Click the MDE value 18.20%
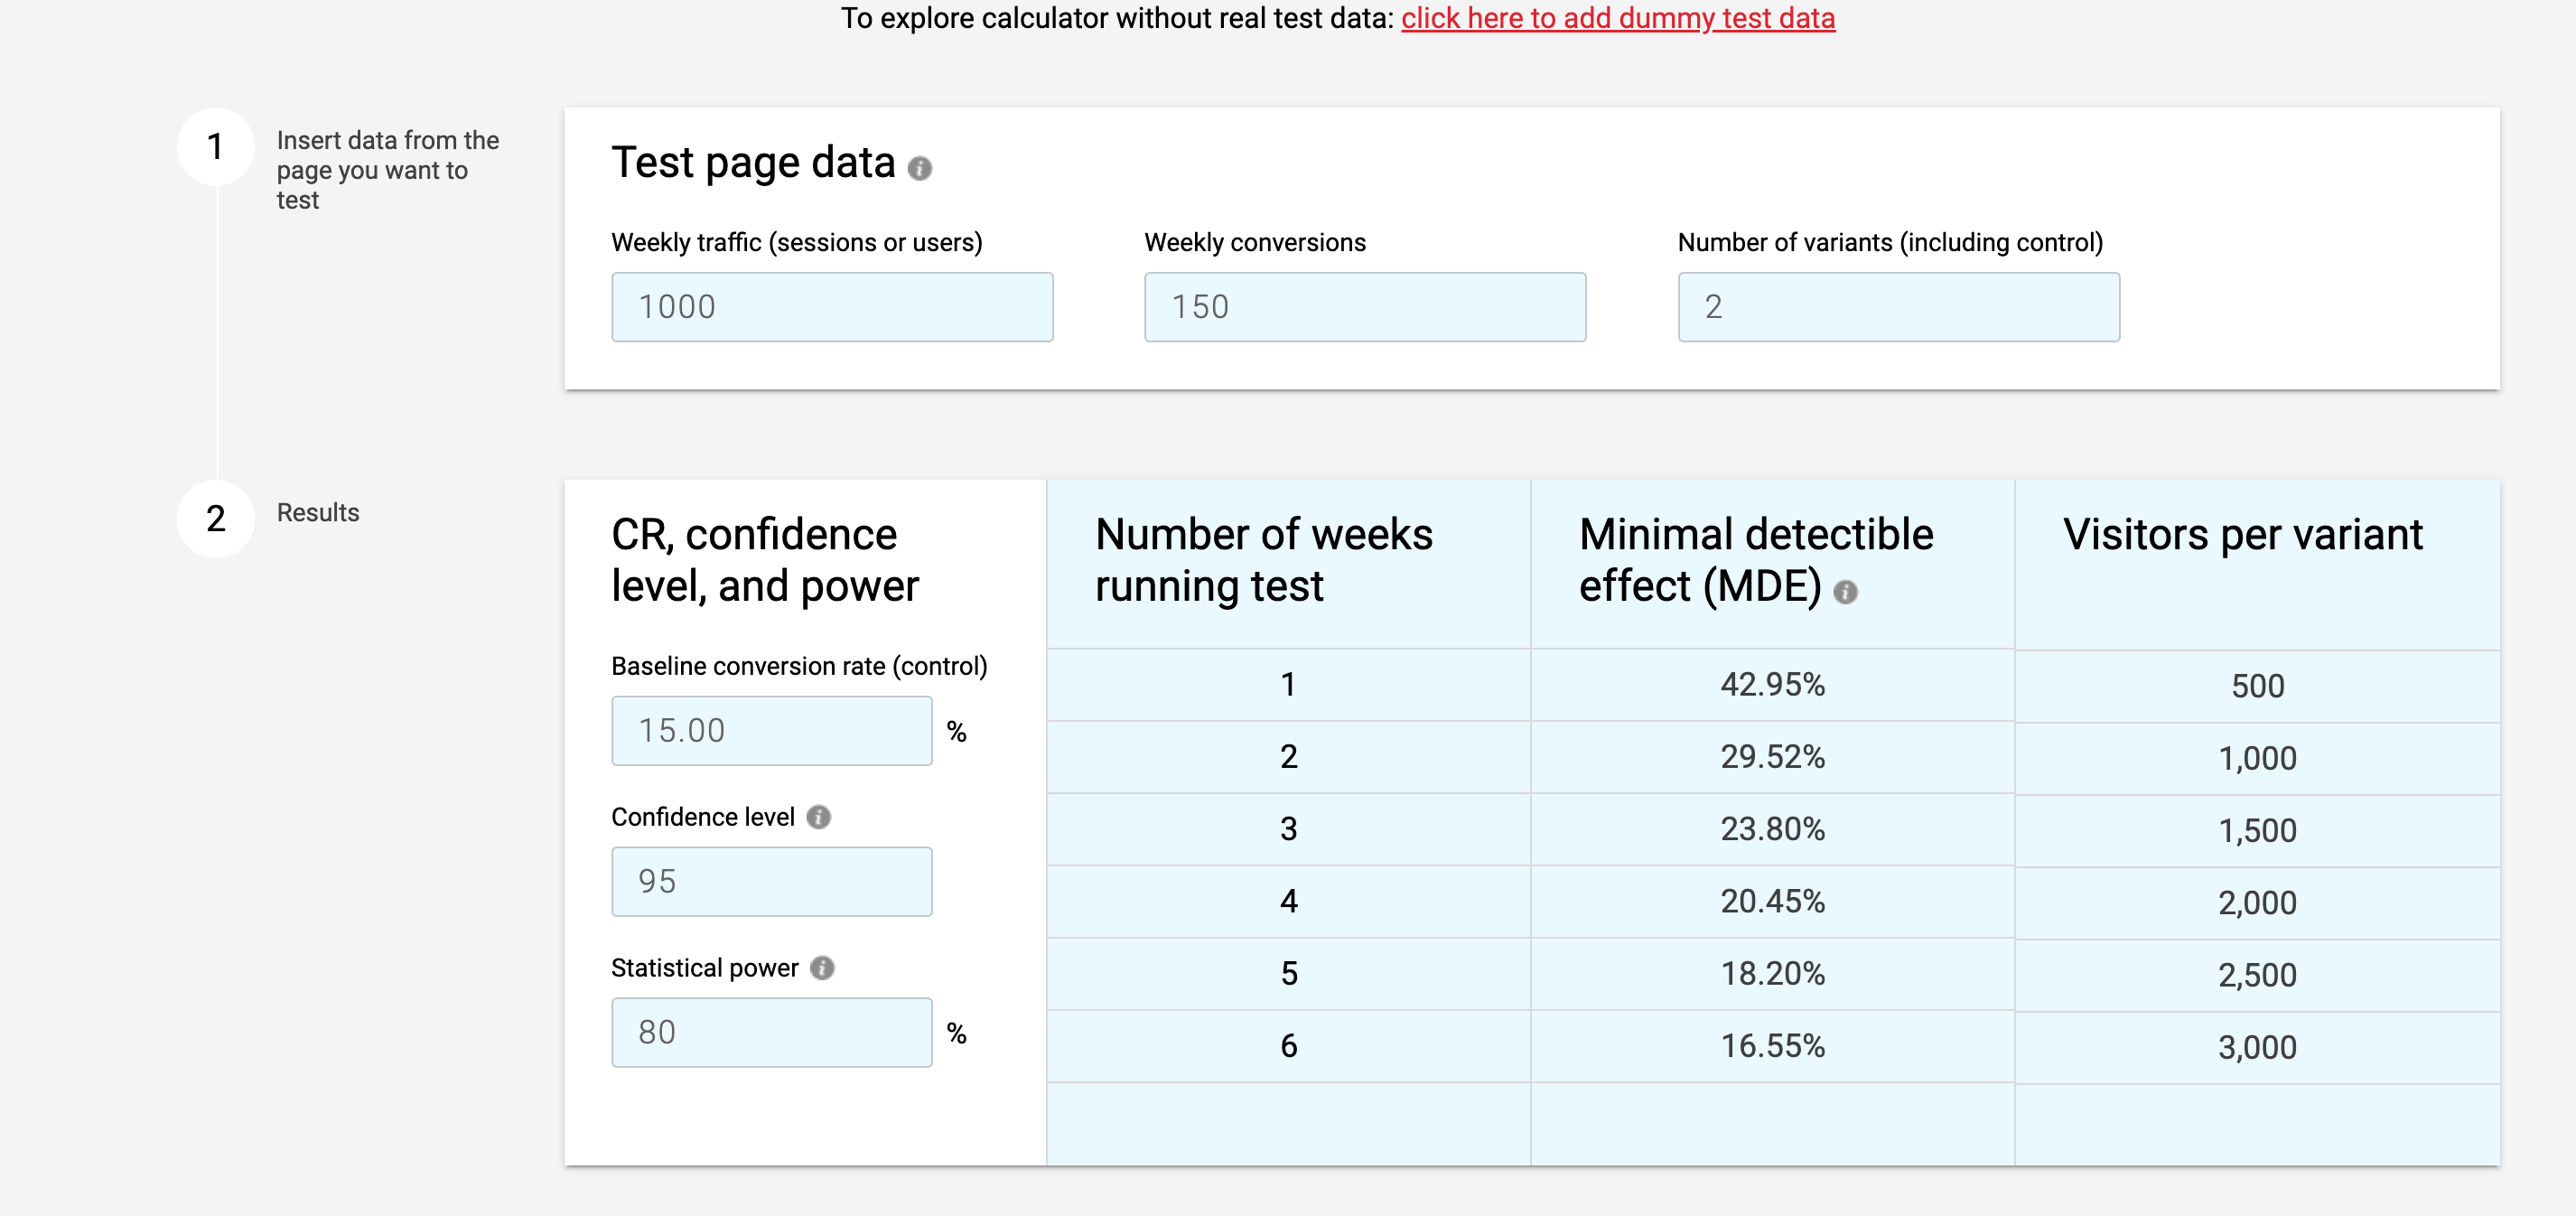The image size is (2576, 1216). [x=1772, y=974]
